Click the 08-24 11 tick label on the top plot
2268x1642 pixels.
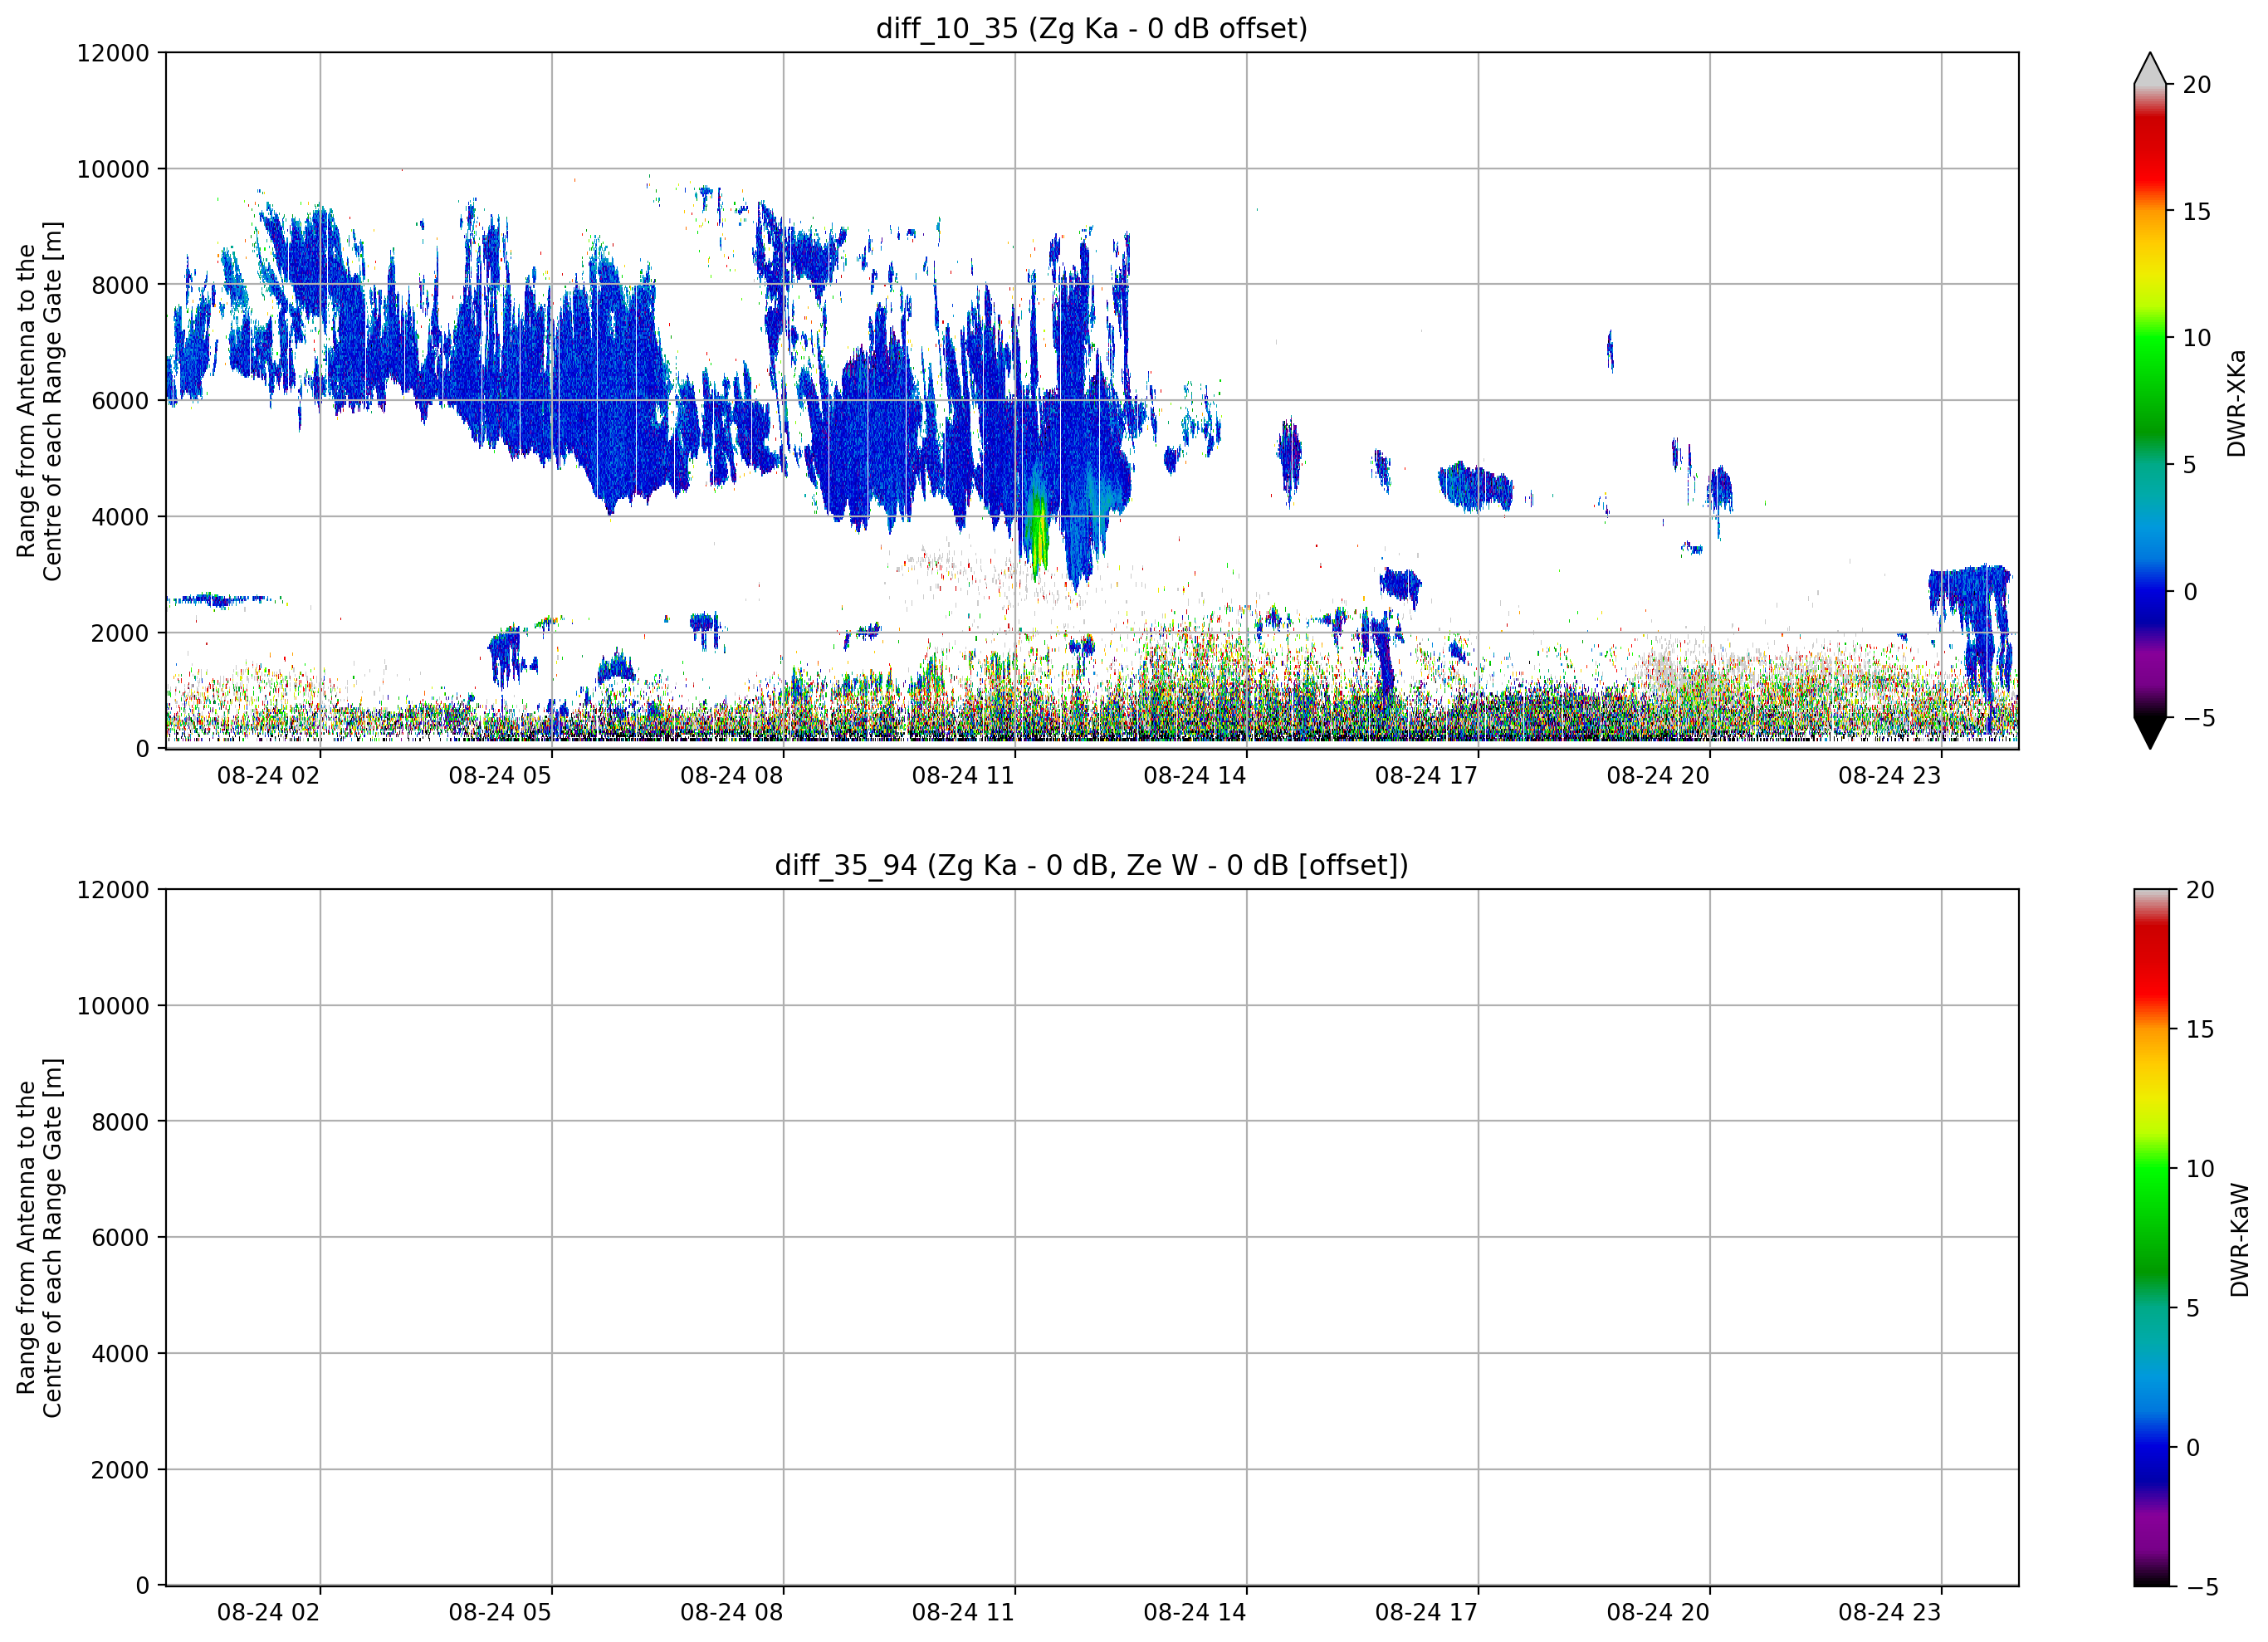pyautogui.click(x=962, y=775)
